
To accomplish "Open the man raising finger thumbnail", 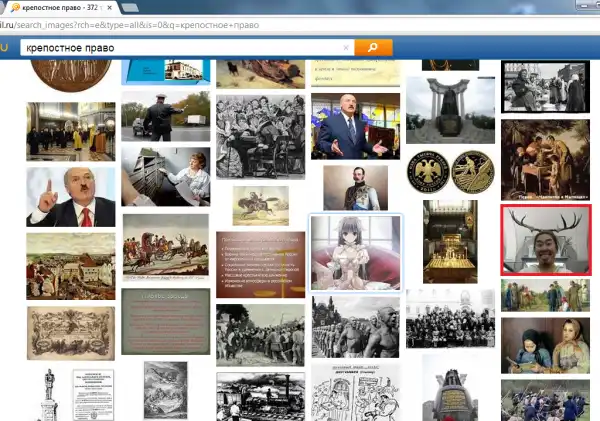I will click(x=70, y=196).
